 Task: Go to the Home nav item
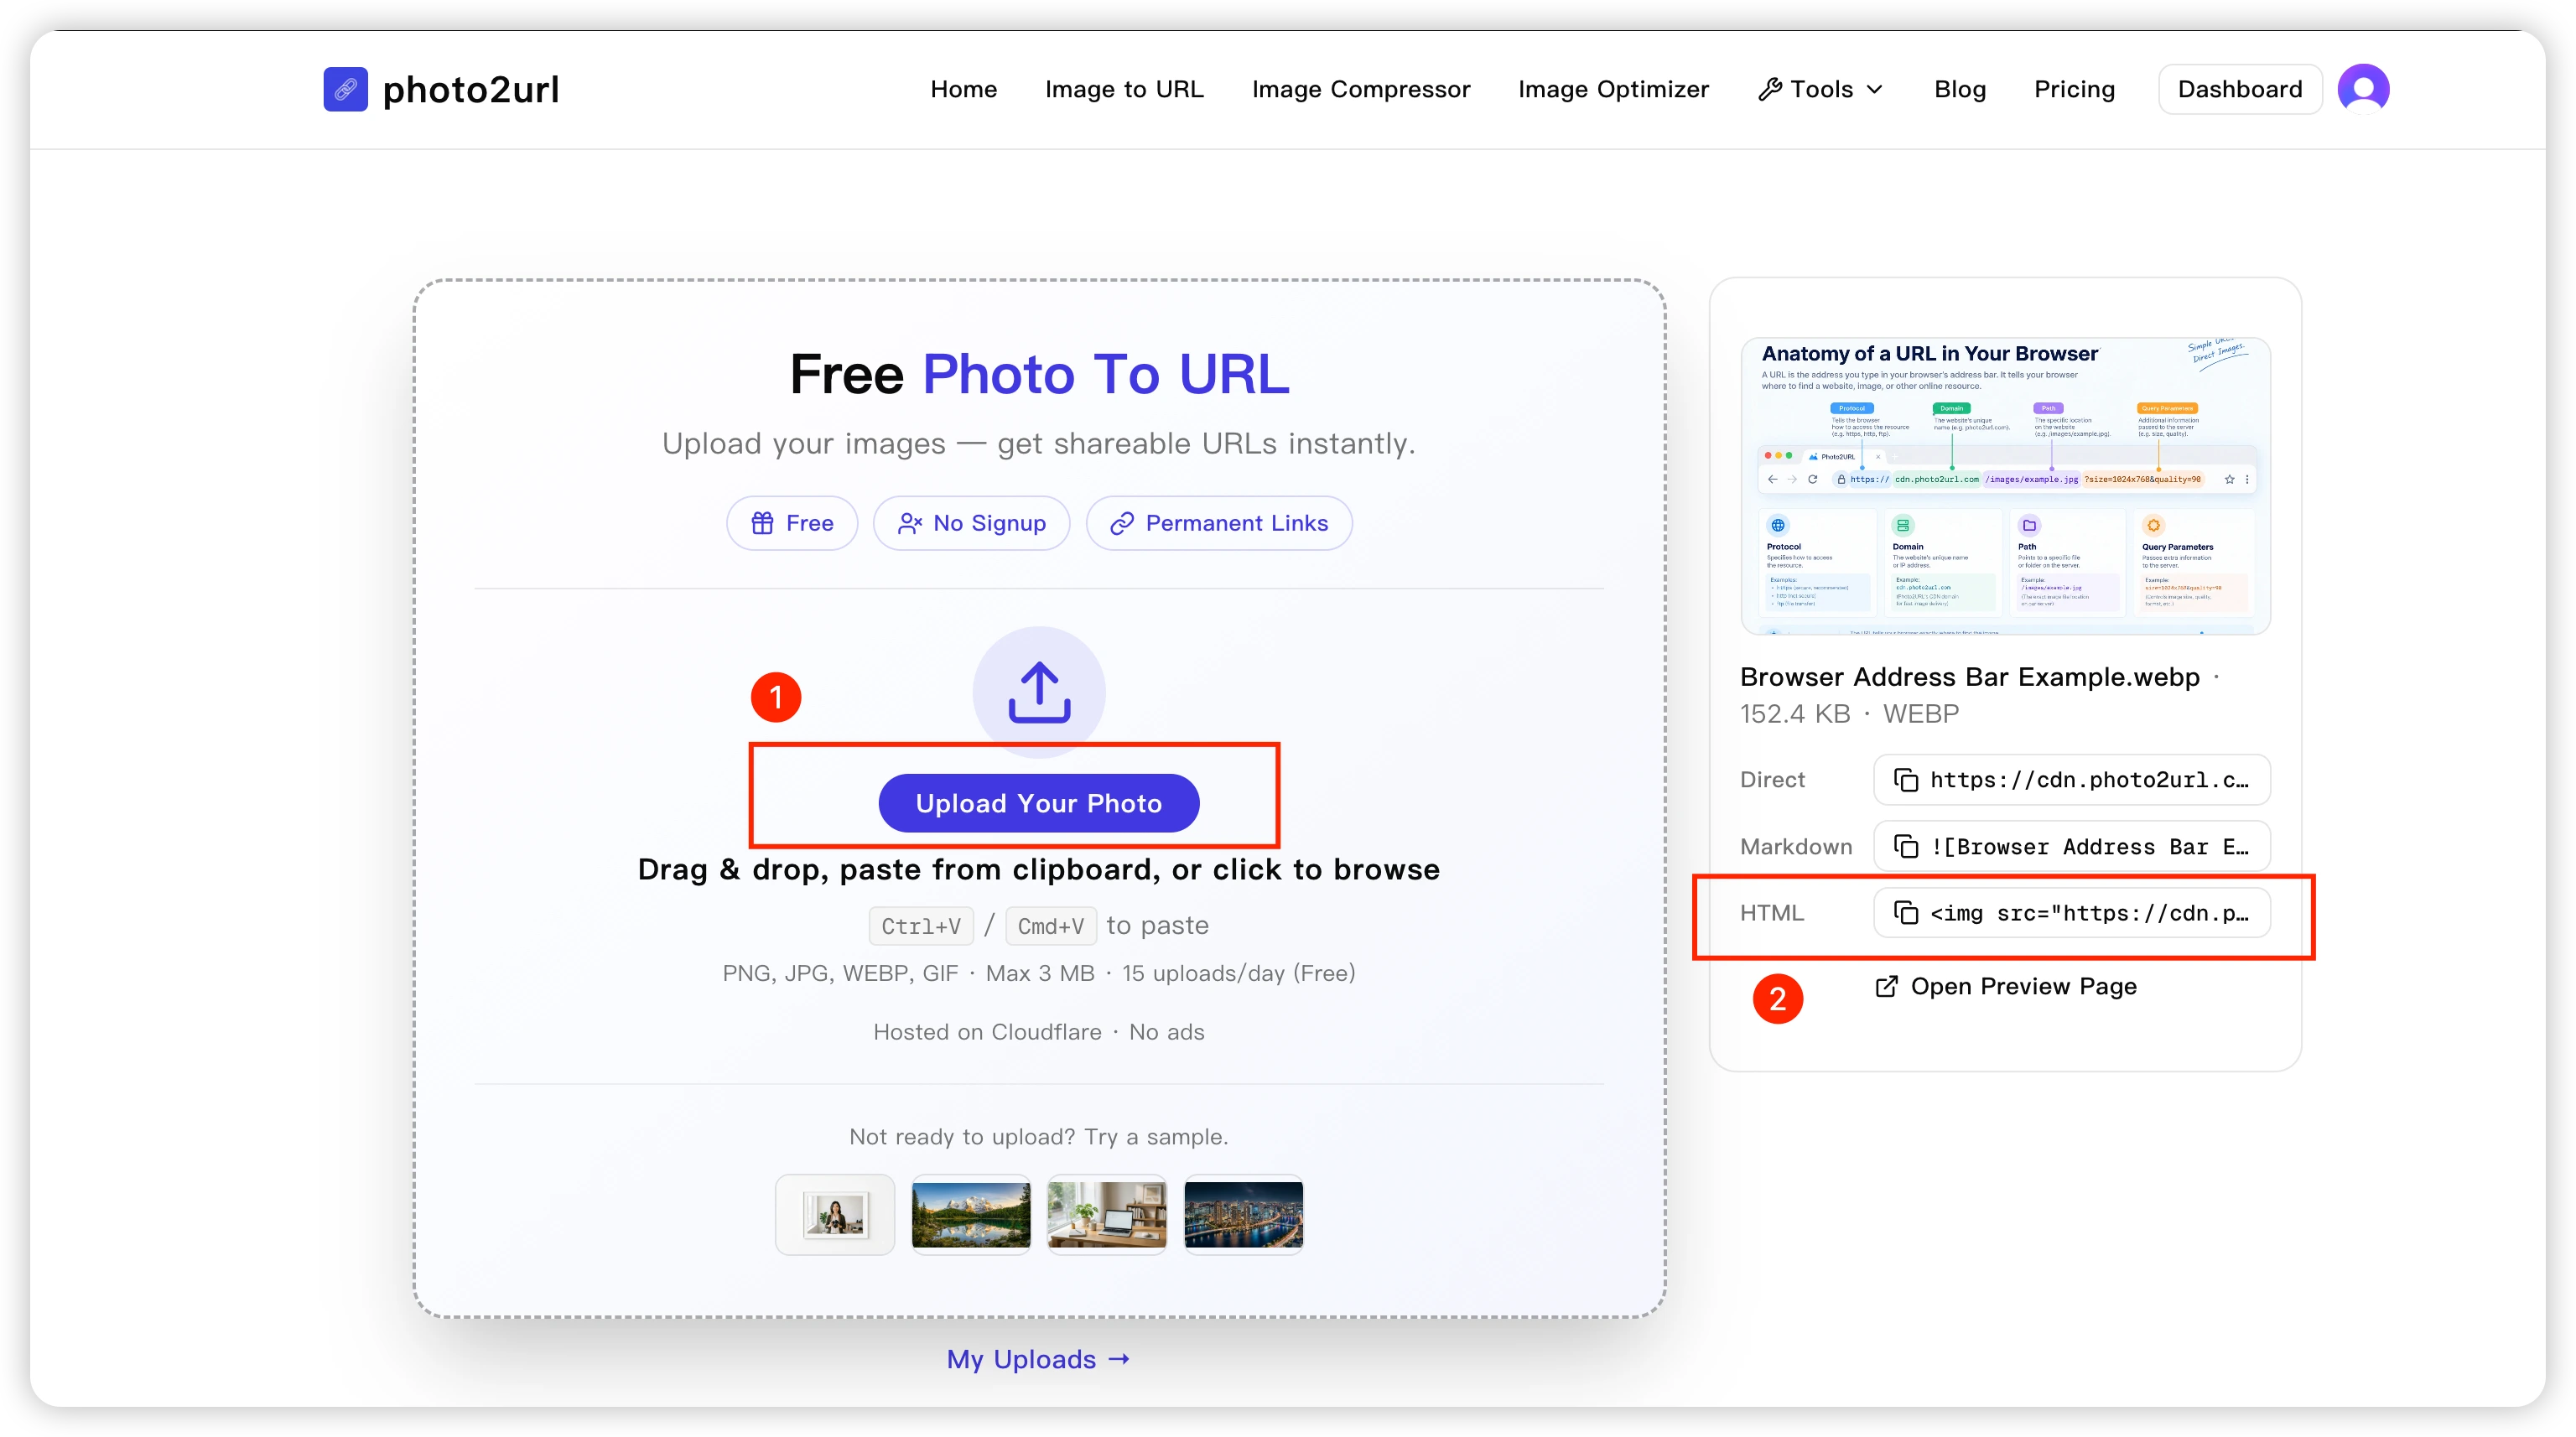[x=963, y=89]
